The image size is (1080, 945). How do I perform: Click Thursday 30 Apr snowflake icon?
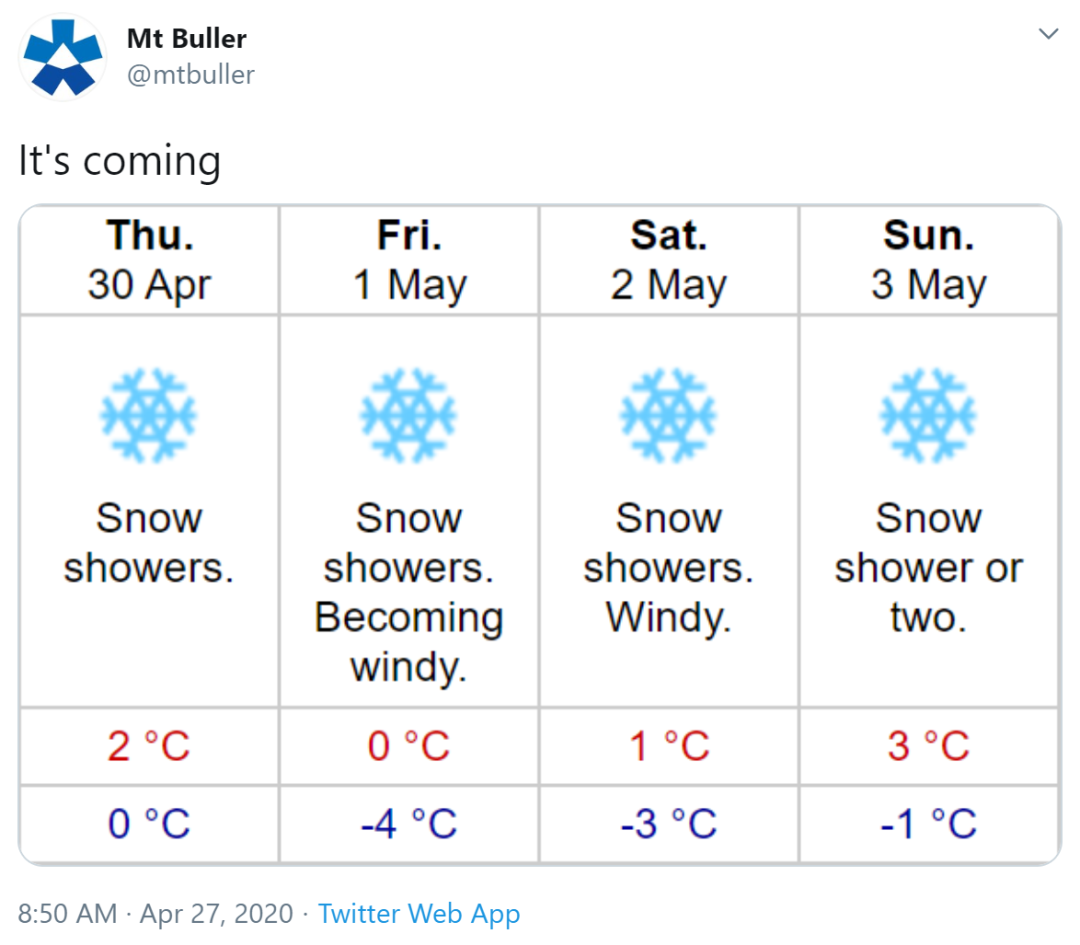point(149,415)
